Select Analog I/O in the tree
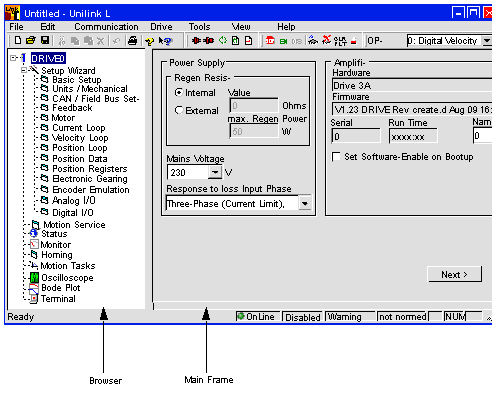 pos(74,200)
